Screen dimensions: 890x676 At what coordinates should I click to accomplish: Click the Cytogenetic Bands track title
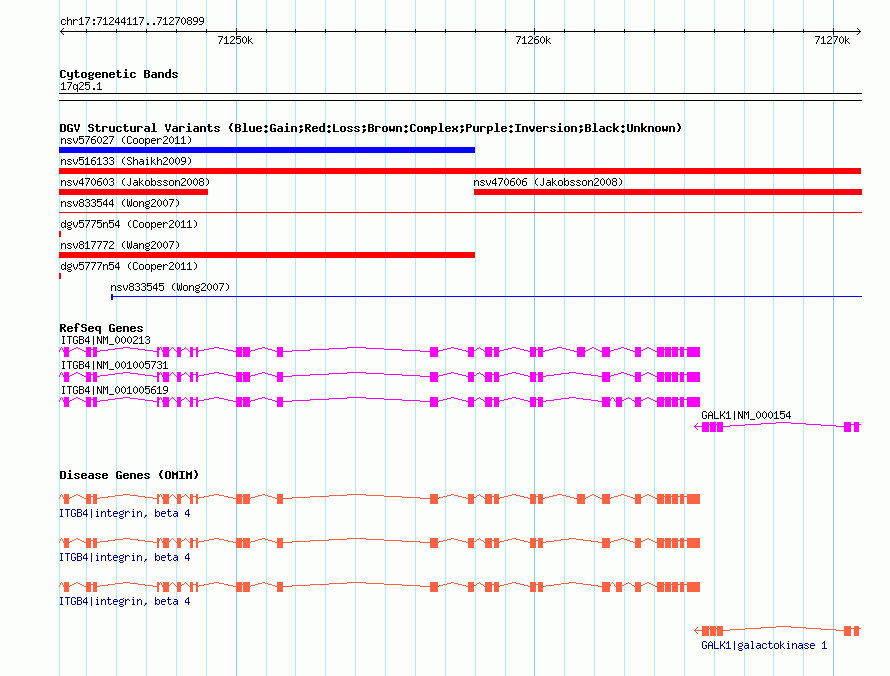coord(119,74)
